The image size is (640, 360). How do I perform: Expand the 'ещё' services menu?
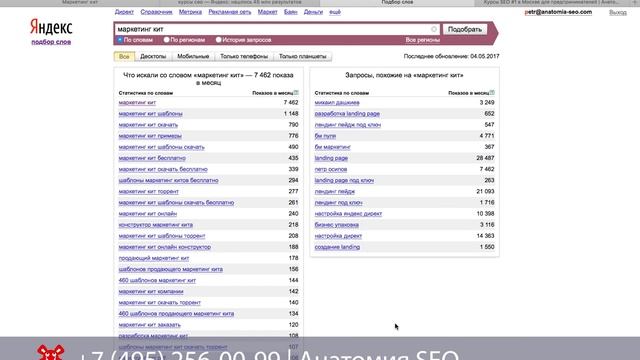335,12
